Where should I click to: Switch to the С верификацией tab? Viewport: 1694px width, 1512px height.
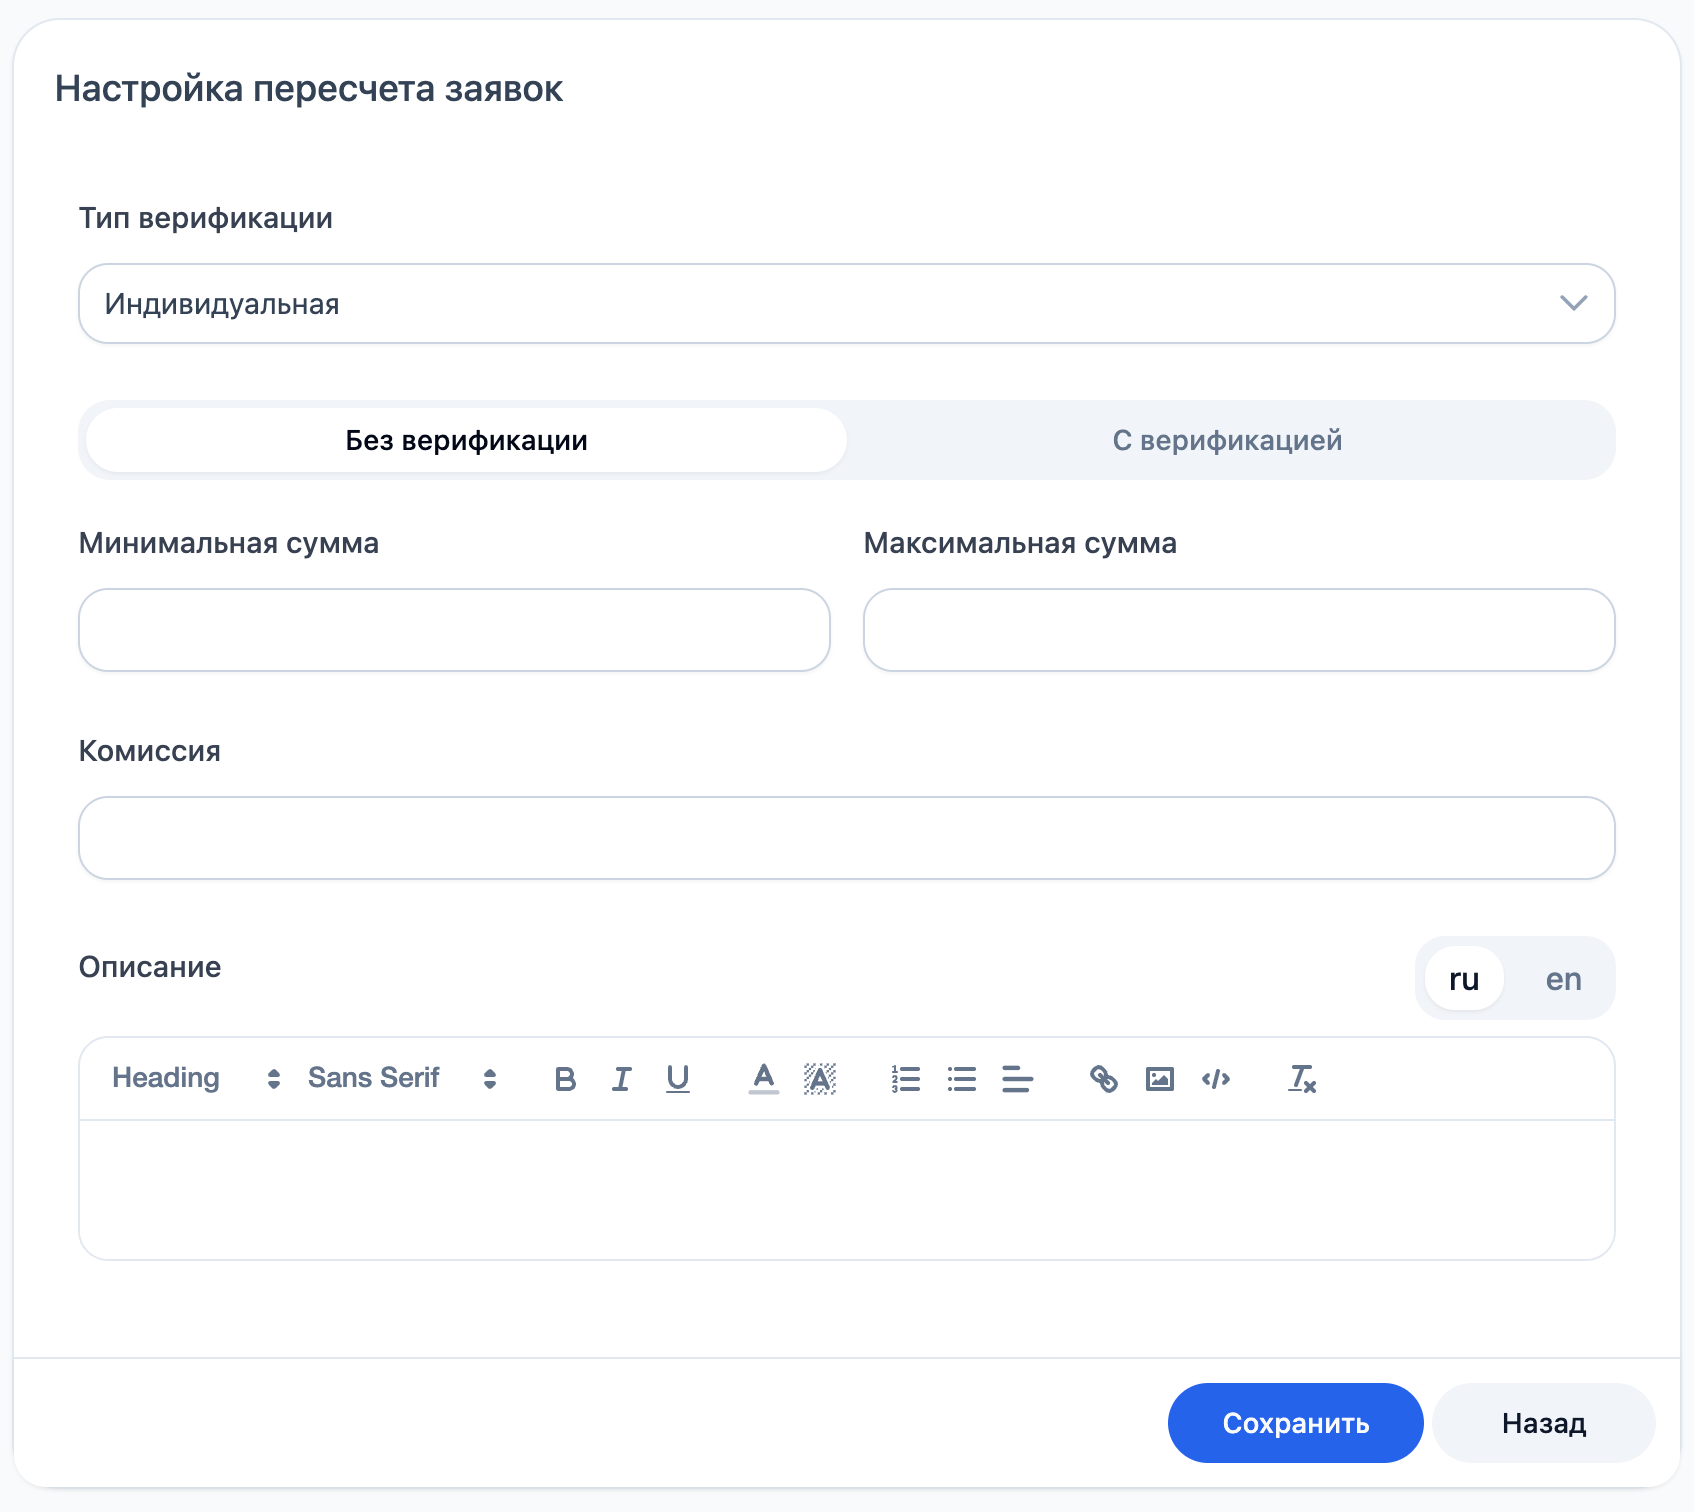point(1227,440)
